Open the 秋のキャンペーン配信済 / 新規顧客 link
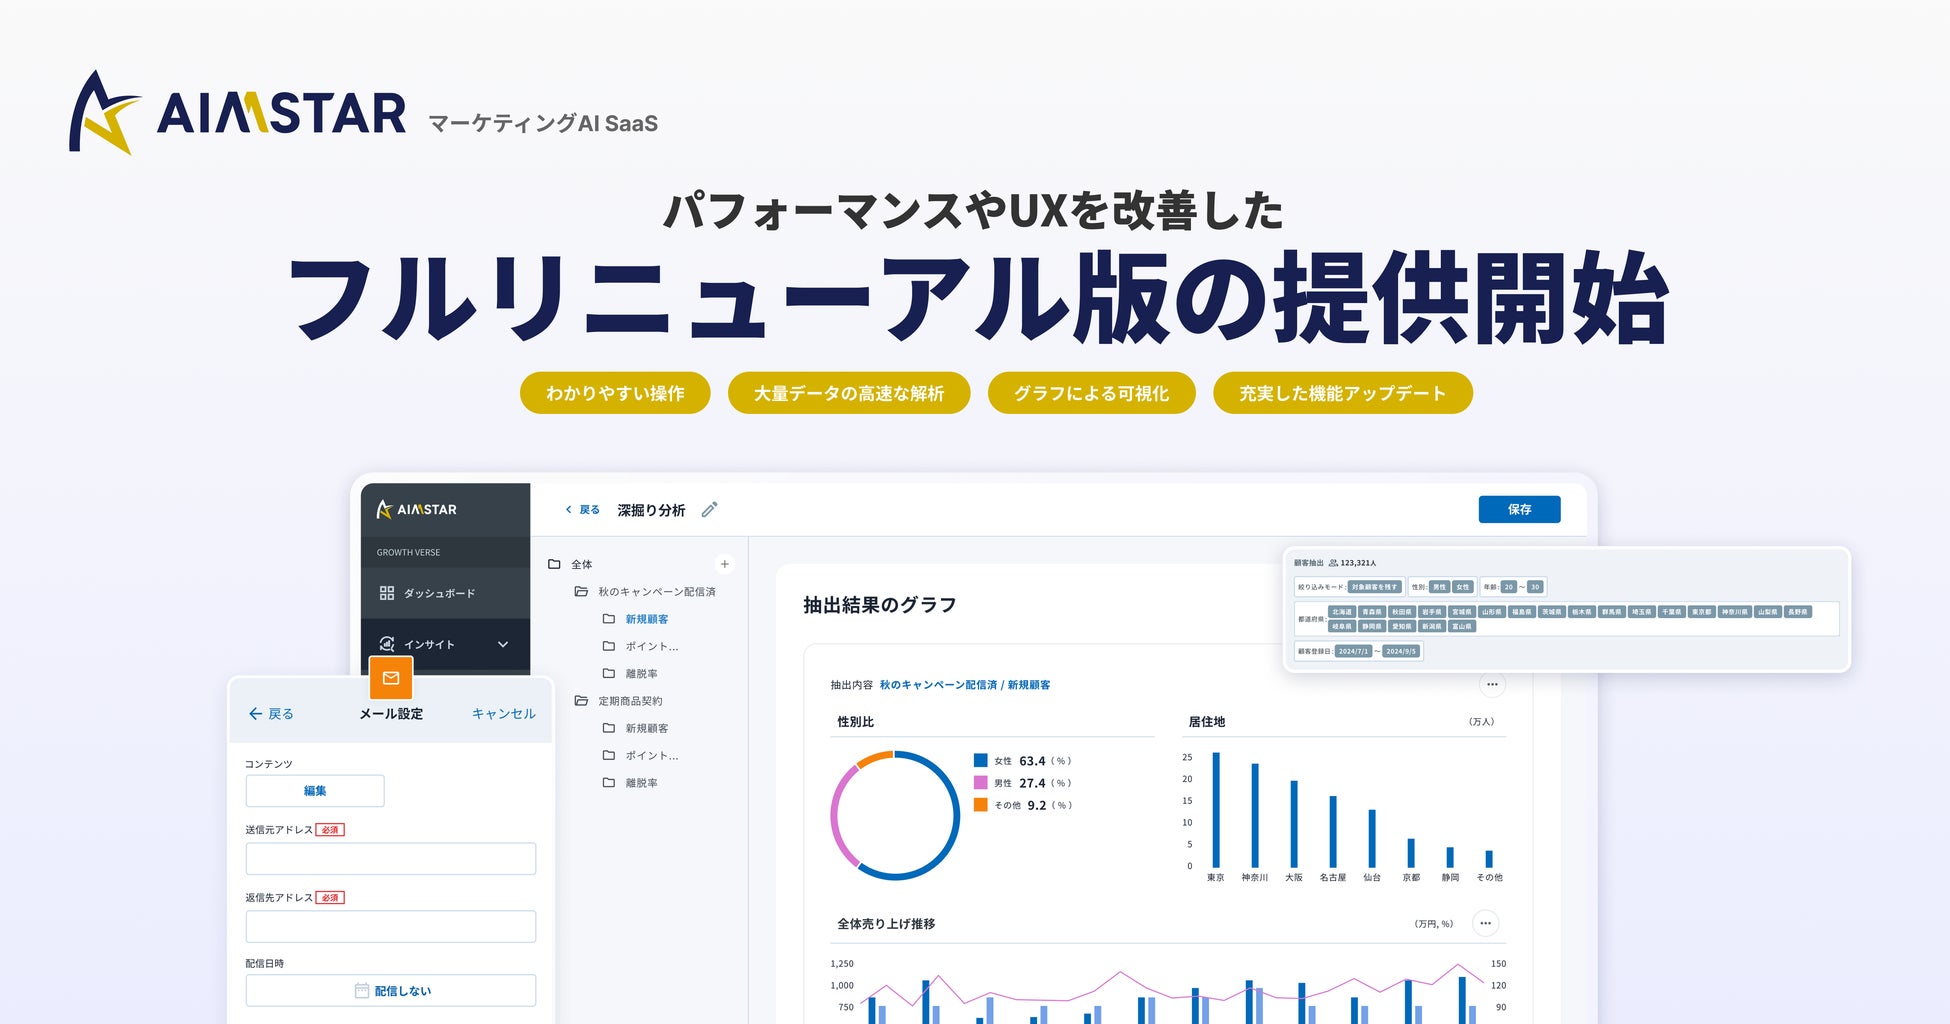This screenshot has width=1950, height=1024. (x=965, y=685)
